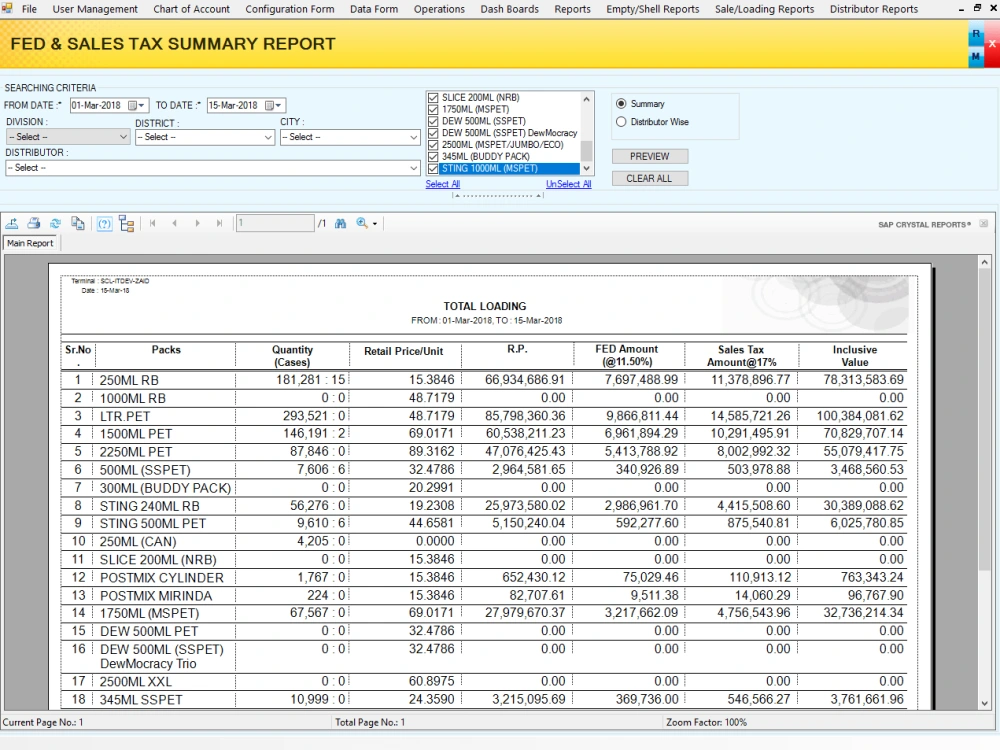Open the File menu
The width and height of the screenshot is (1000, 750).
pyautogui.click(x=29, y=9)
